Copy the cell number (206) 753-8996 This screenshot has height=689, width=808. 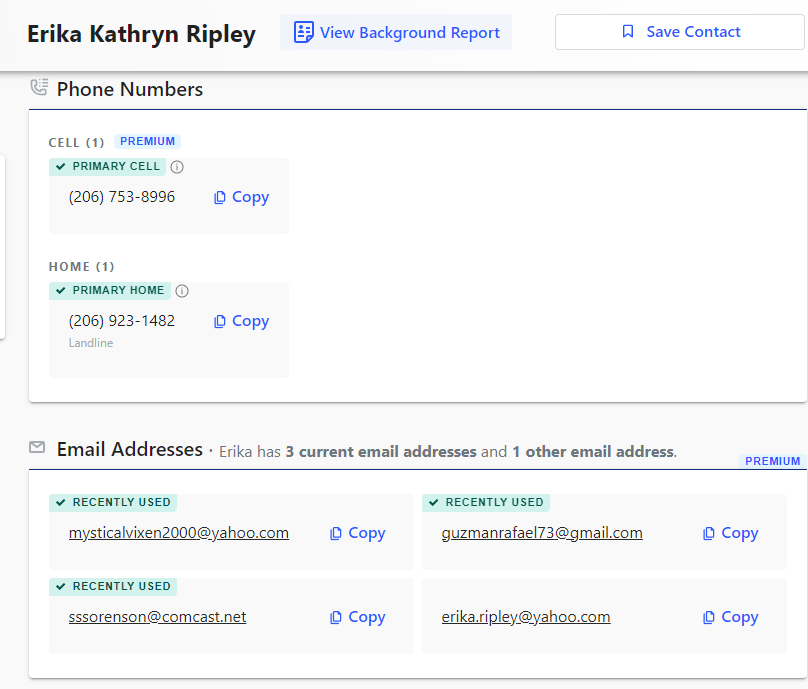click(241, 197)
